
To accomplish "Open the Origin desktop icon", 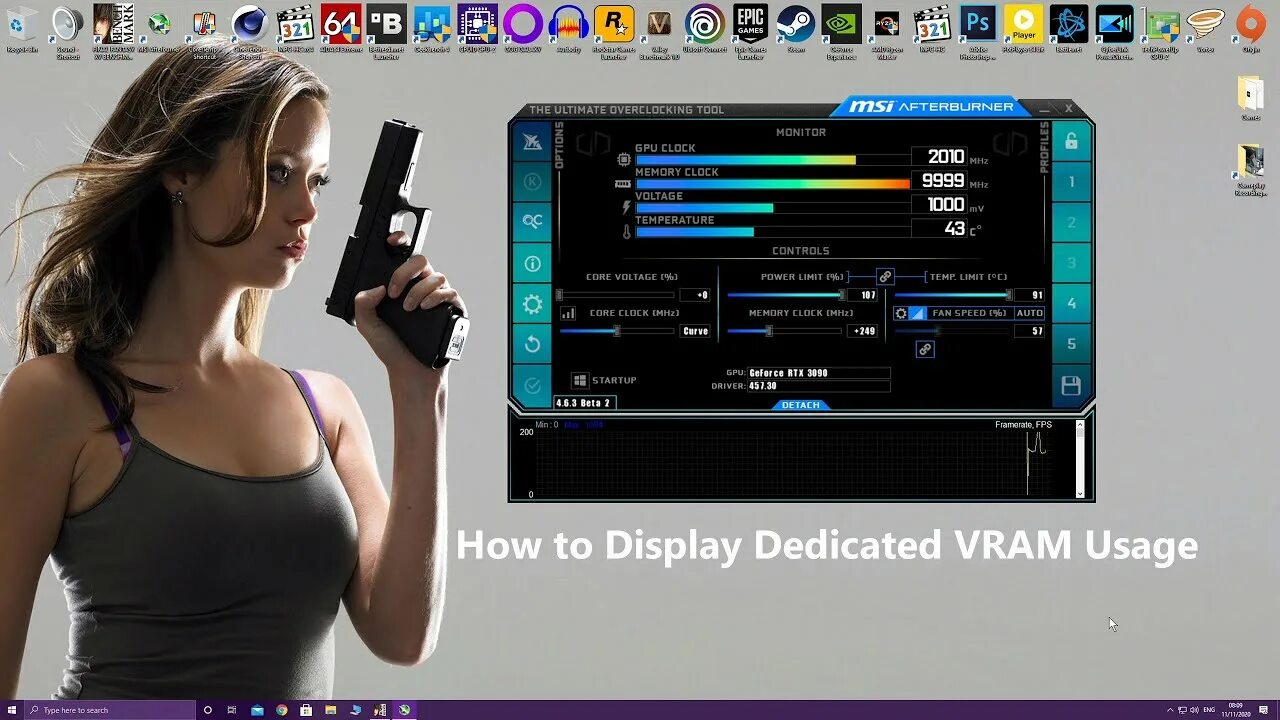I will tap(1250, 28).
